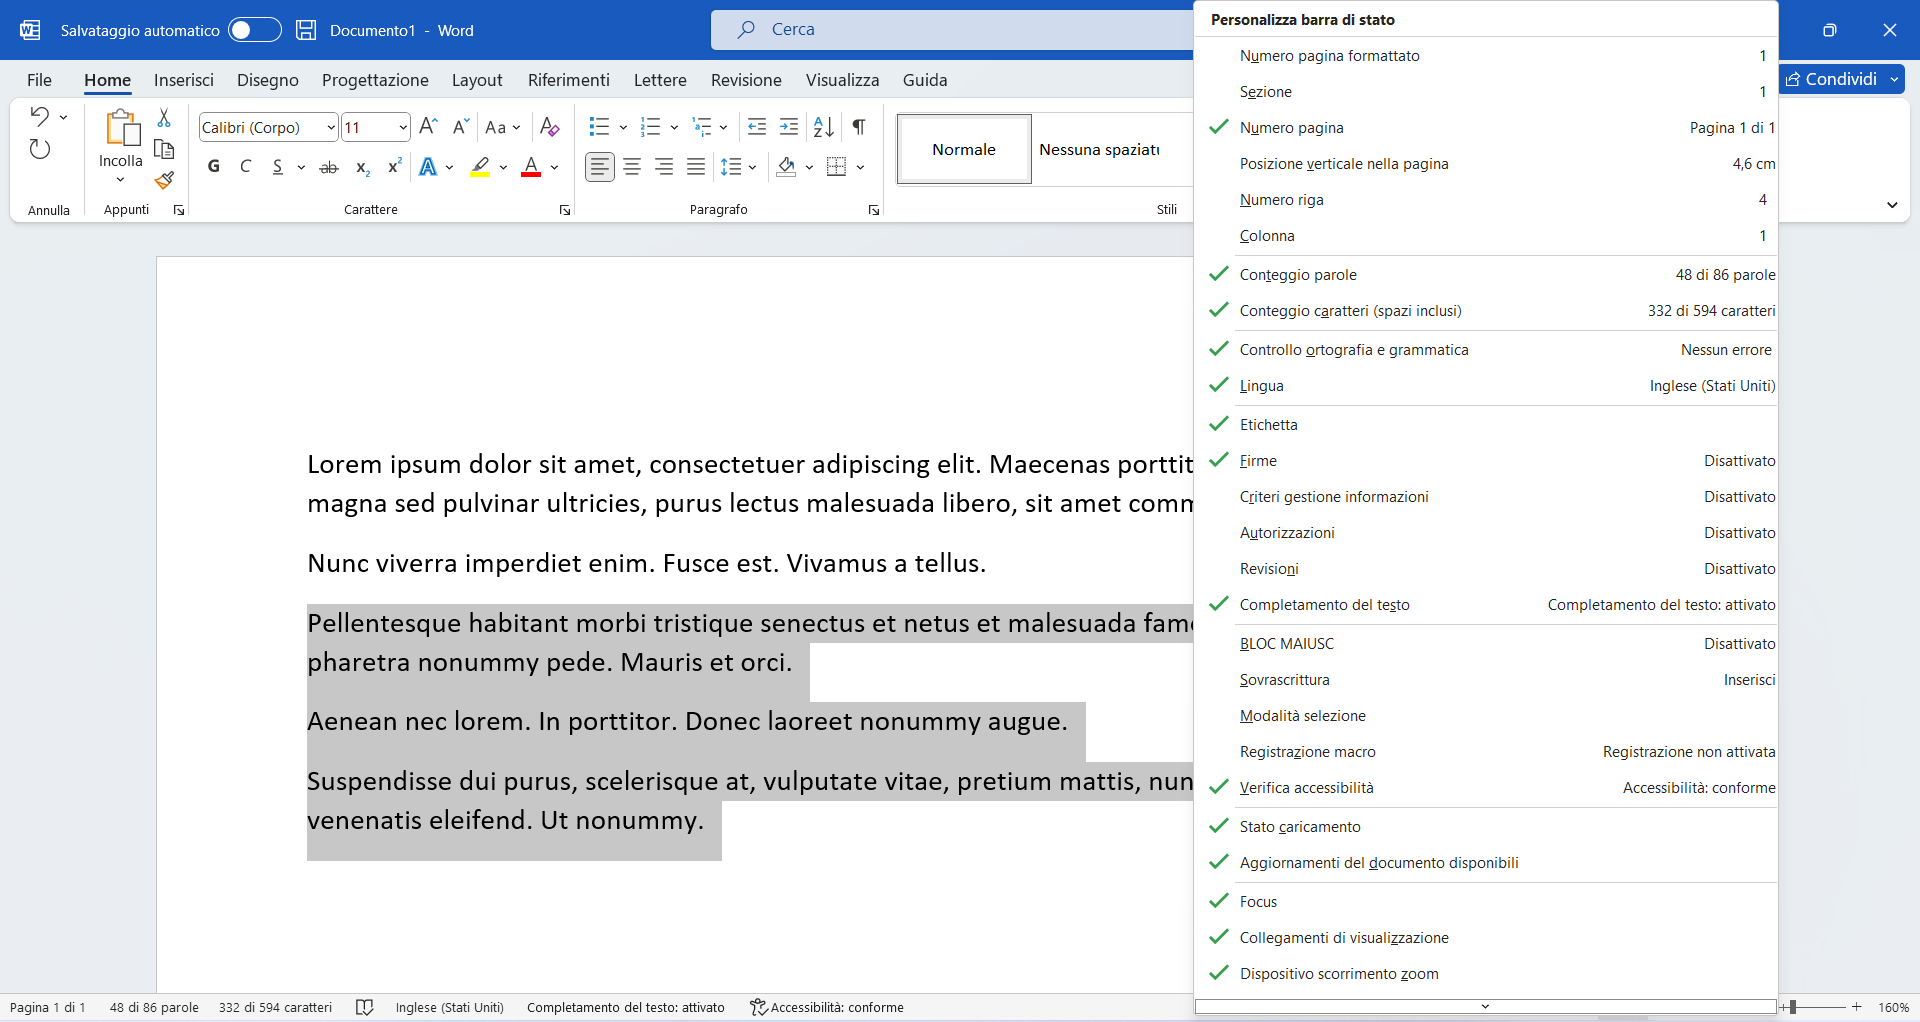The height and width of the screenshot is (1022, 1920).
Task: Click the Save icon in title bar
Action: [306, 30]
